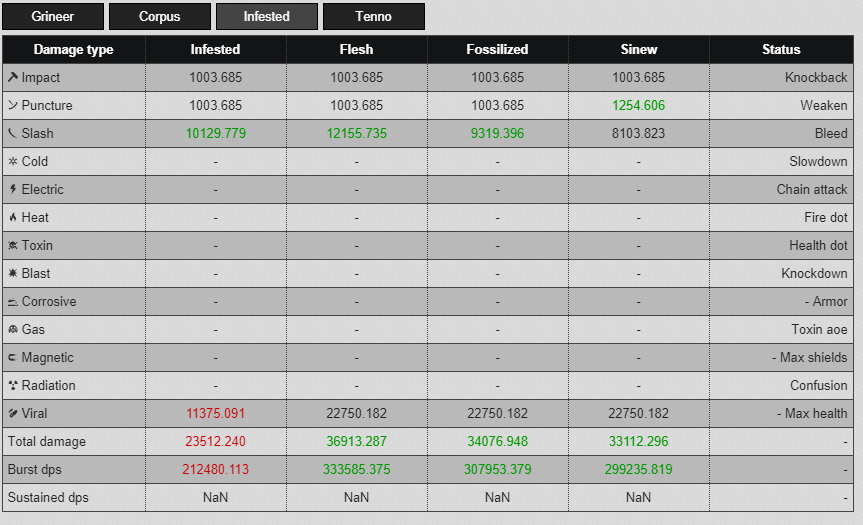
Task: Click the Radiation trefoil icon
Action: click(x=13, y=385)
